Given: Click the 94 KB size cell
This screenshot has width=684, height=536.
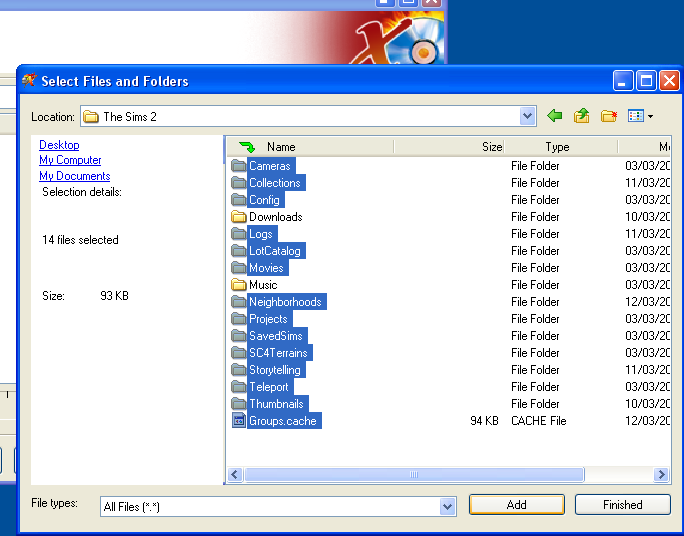Looking at the screenshot, I should (484, 421).
